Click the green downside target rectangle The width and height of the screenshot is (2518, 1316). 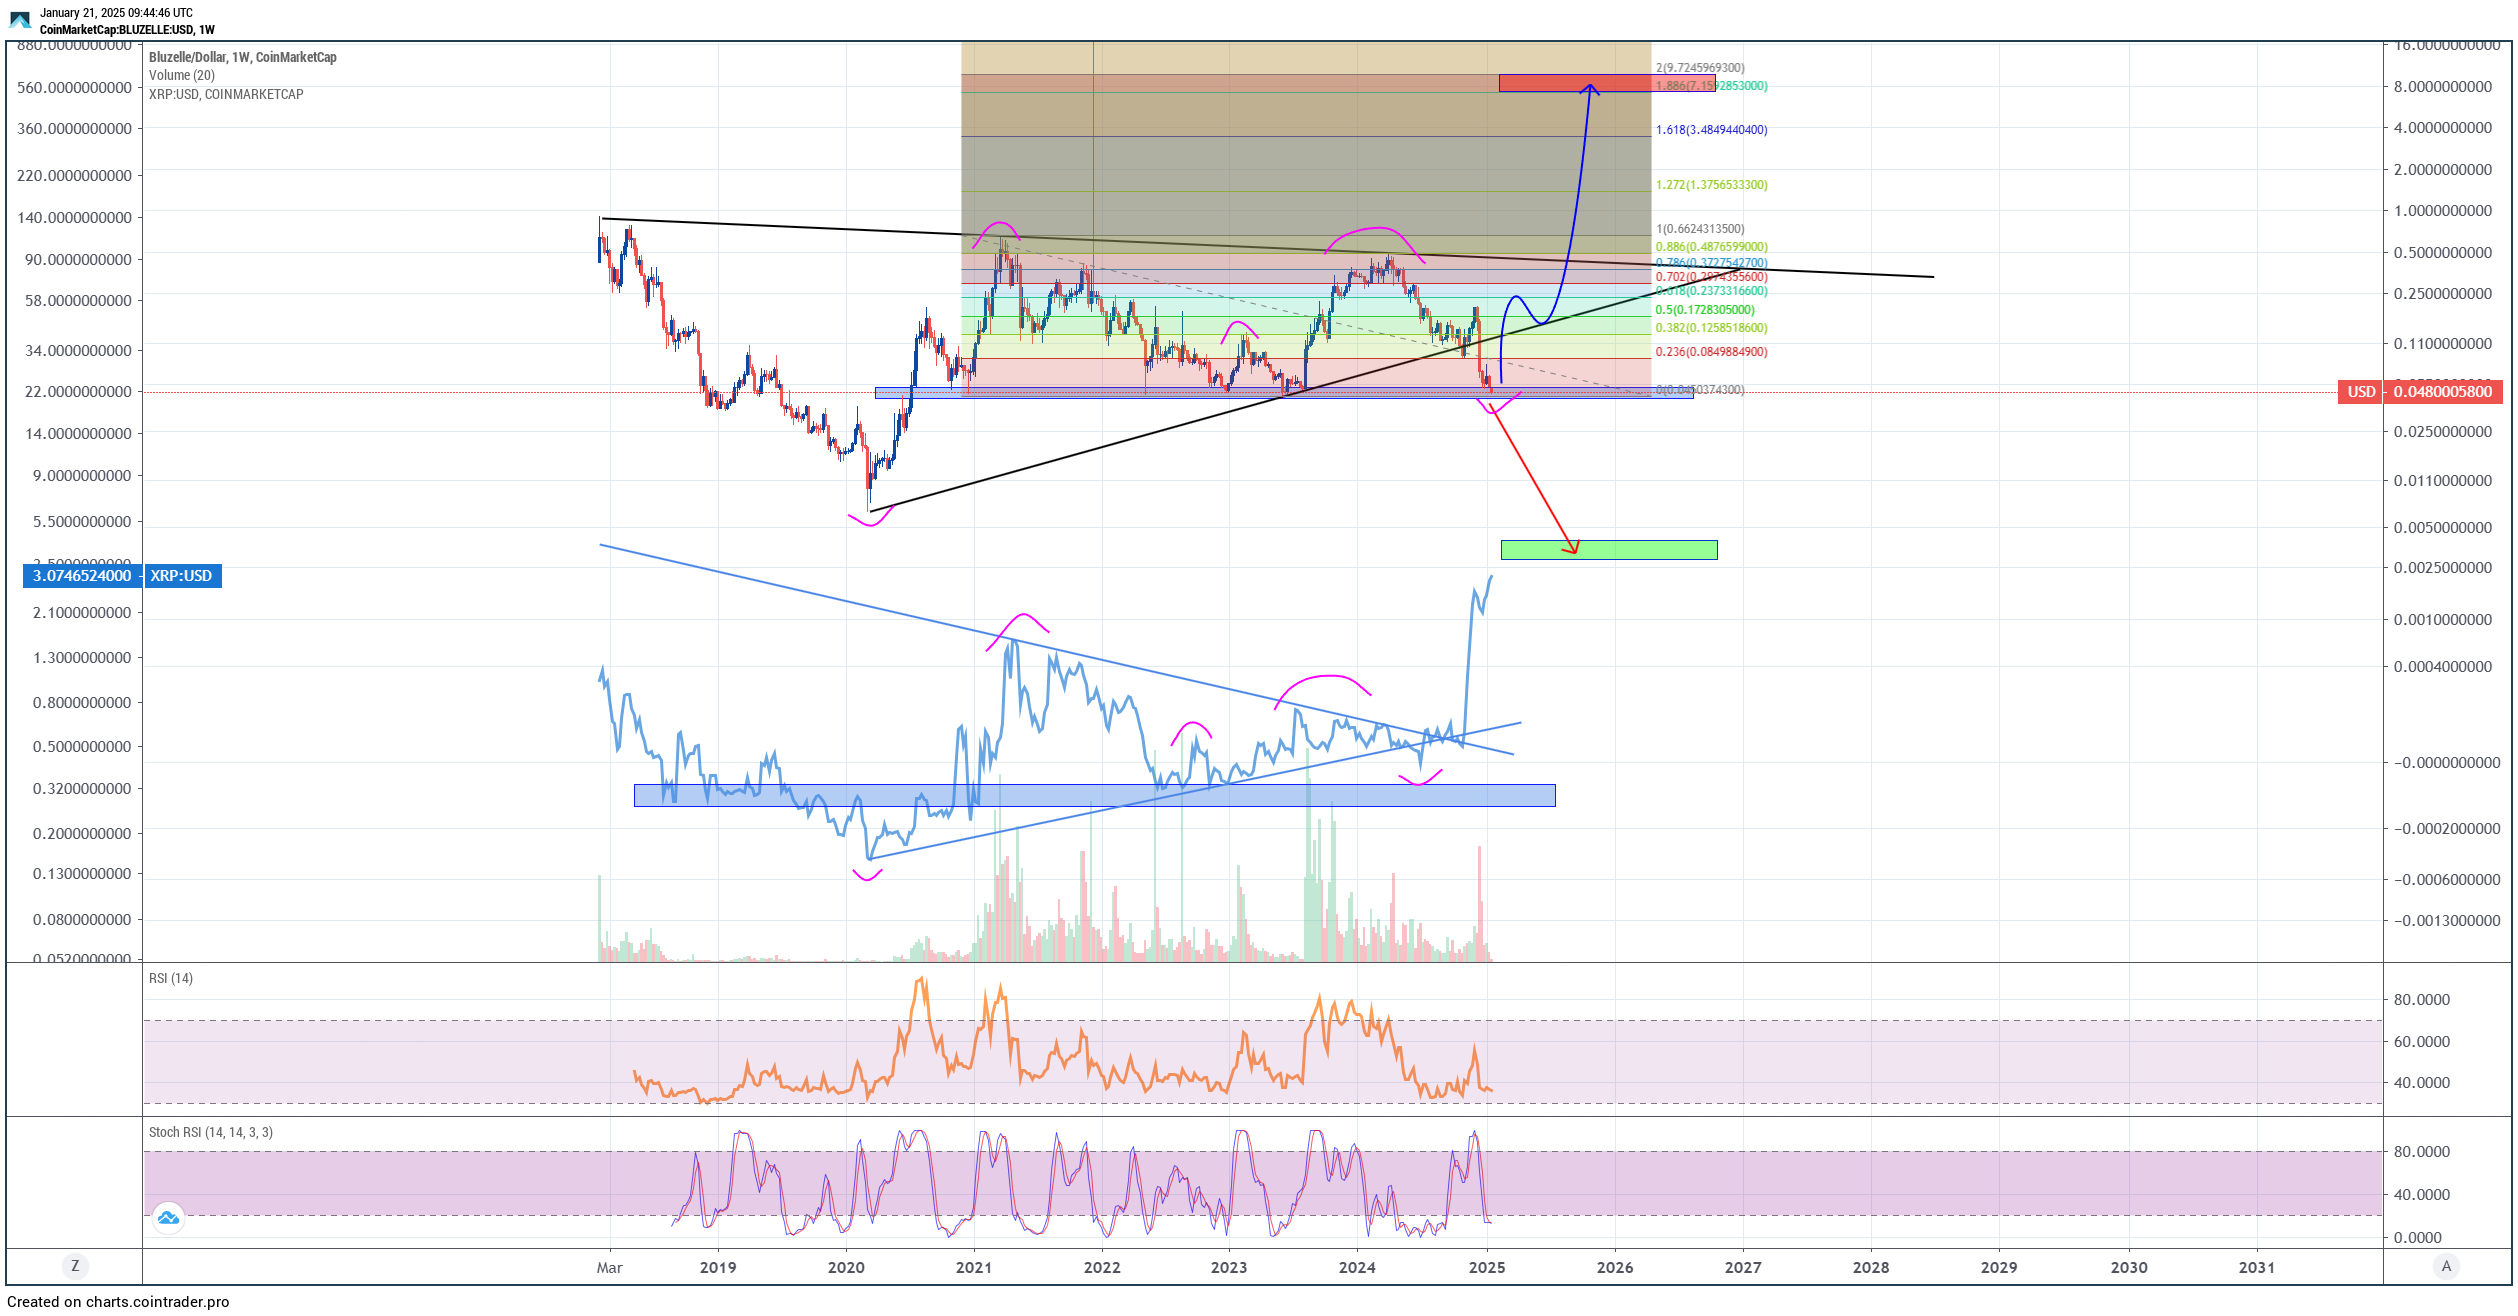tap(1640, 549)
